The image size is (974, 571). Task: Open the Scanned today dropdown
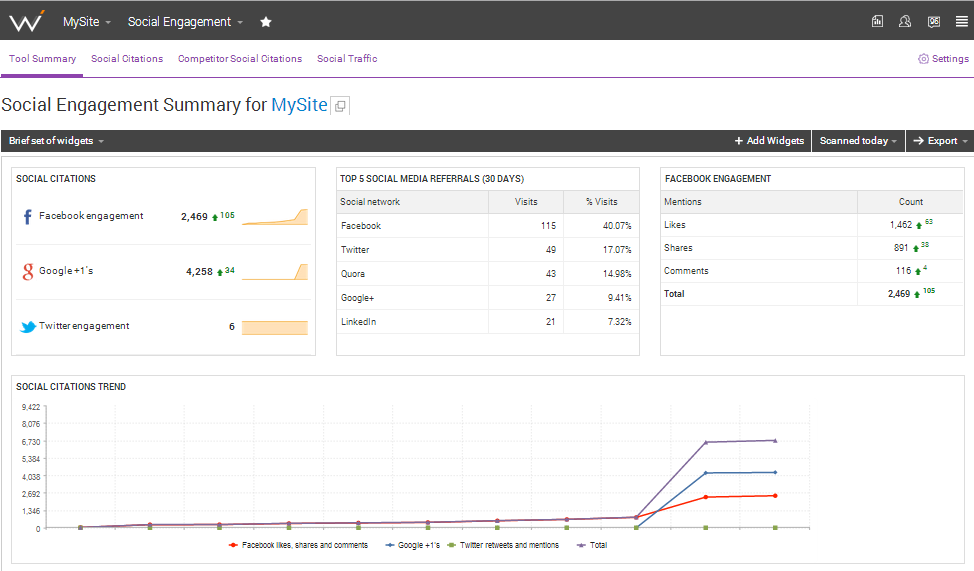point(858,141)
